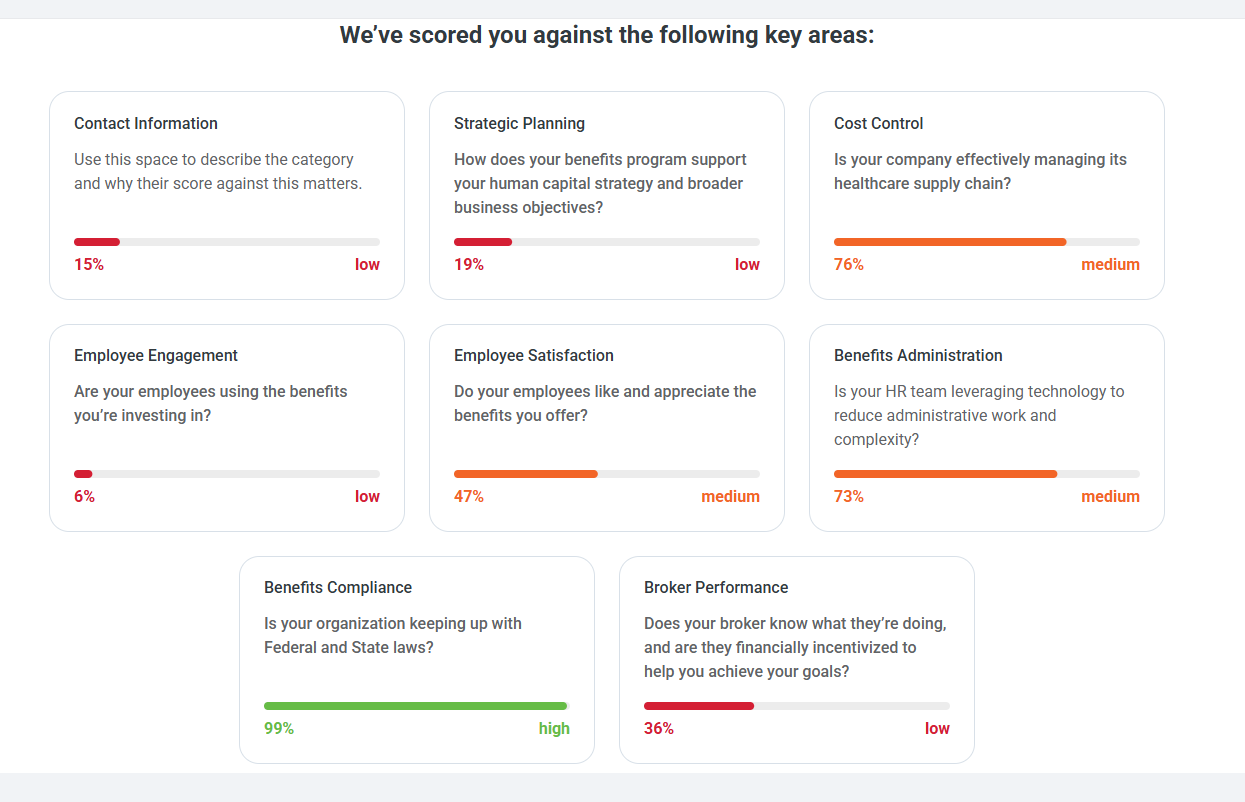The image size is (1245, 802).
Task: Click the "We've scored you" page heading
Action: (x=607, y=36)
